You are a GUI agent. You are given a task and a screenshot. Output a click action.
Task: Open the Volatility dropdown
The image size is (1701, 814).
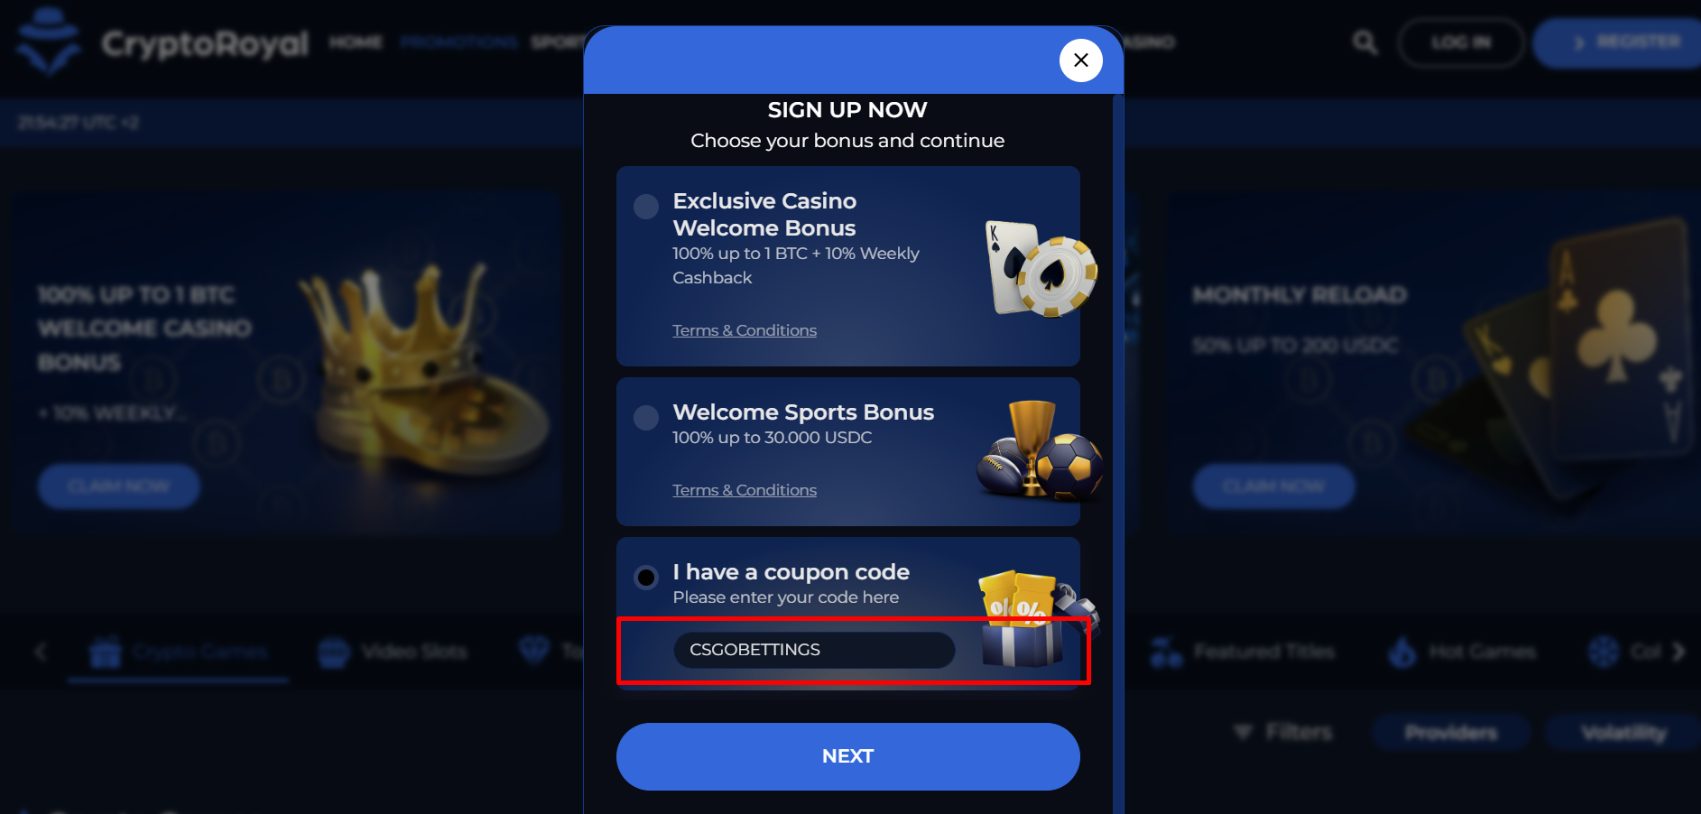click(x=1623, y=733)
